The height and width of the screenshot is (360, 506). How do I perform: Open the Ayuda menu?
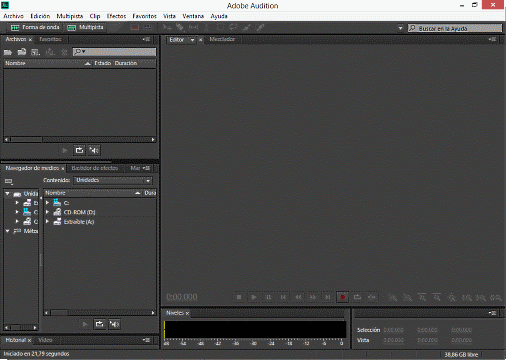tap(219, 16)
